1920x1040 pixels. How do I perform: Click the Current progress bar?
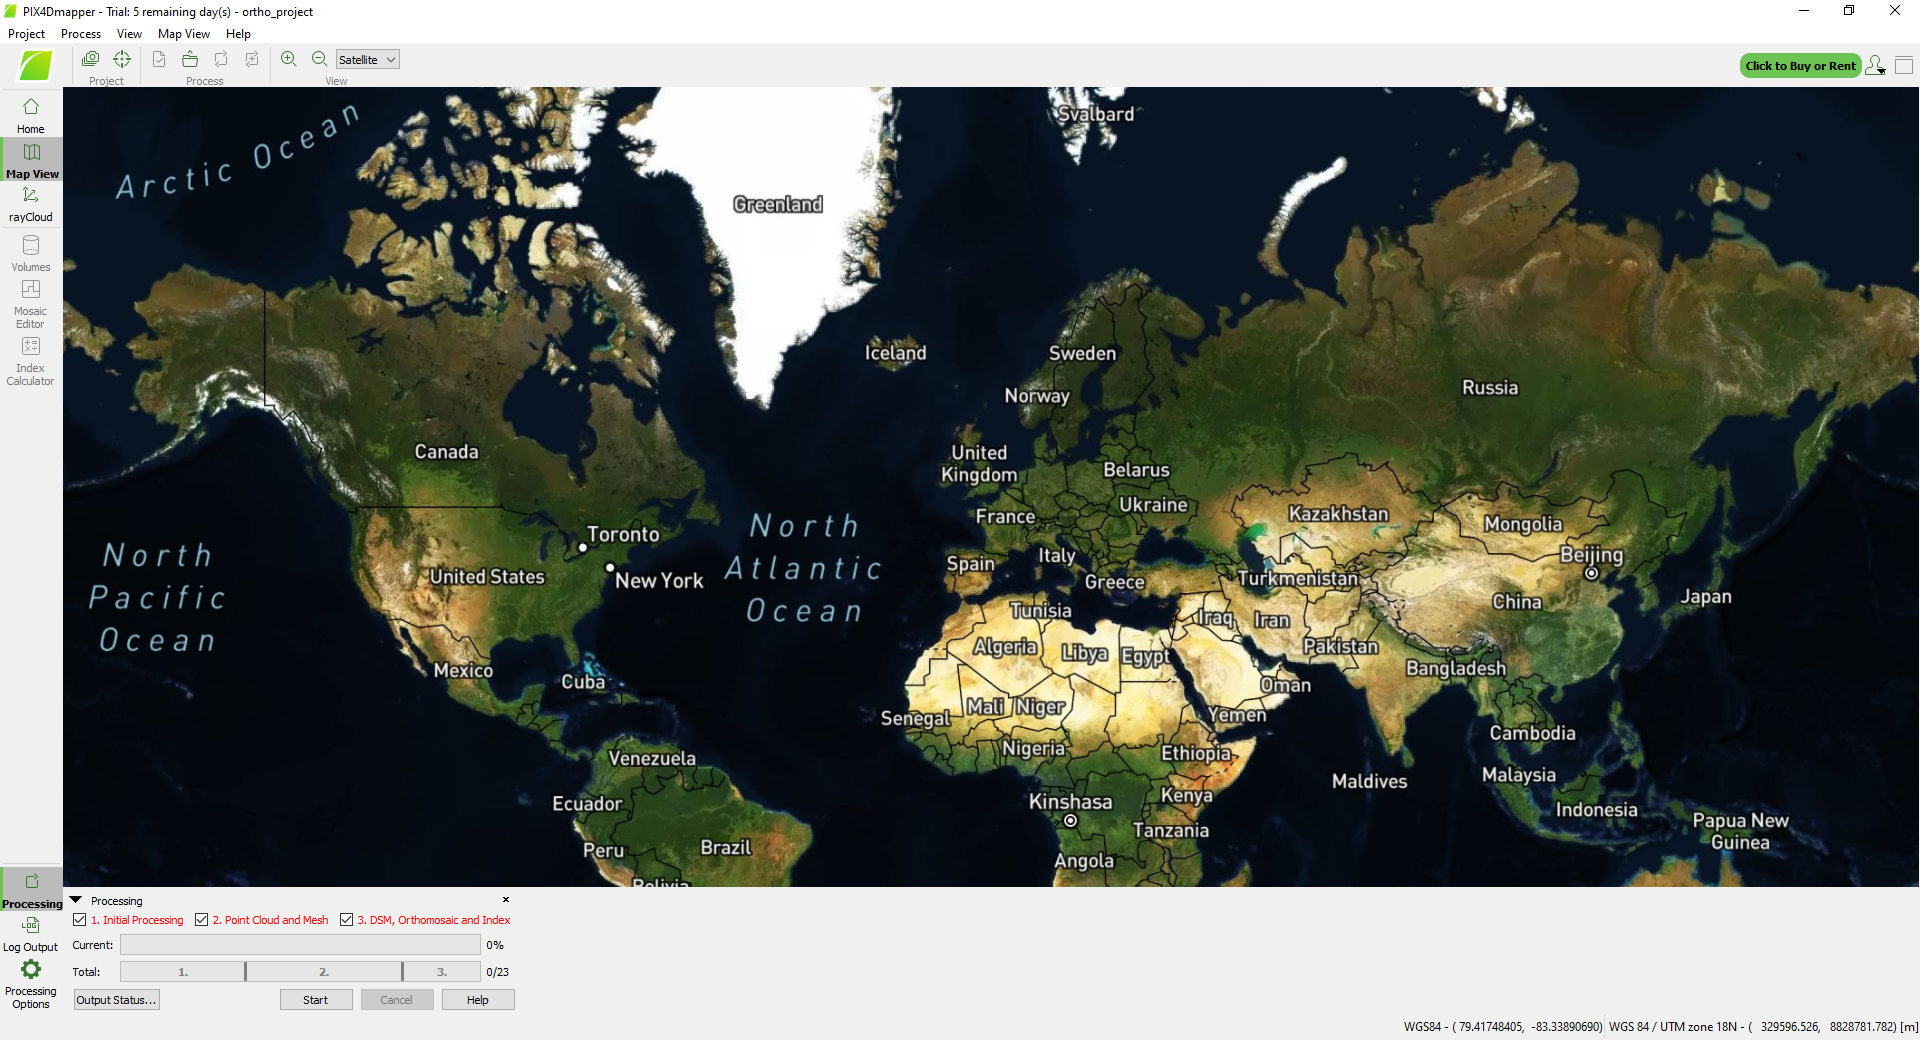tap(300, 945)
